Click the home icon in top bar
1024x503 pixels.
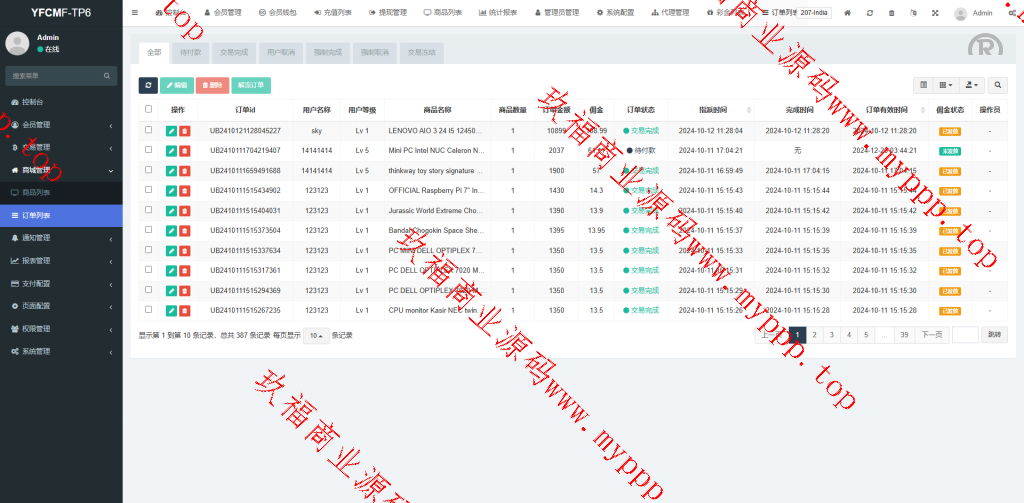pyautogui.click(x=848, y=13)
